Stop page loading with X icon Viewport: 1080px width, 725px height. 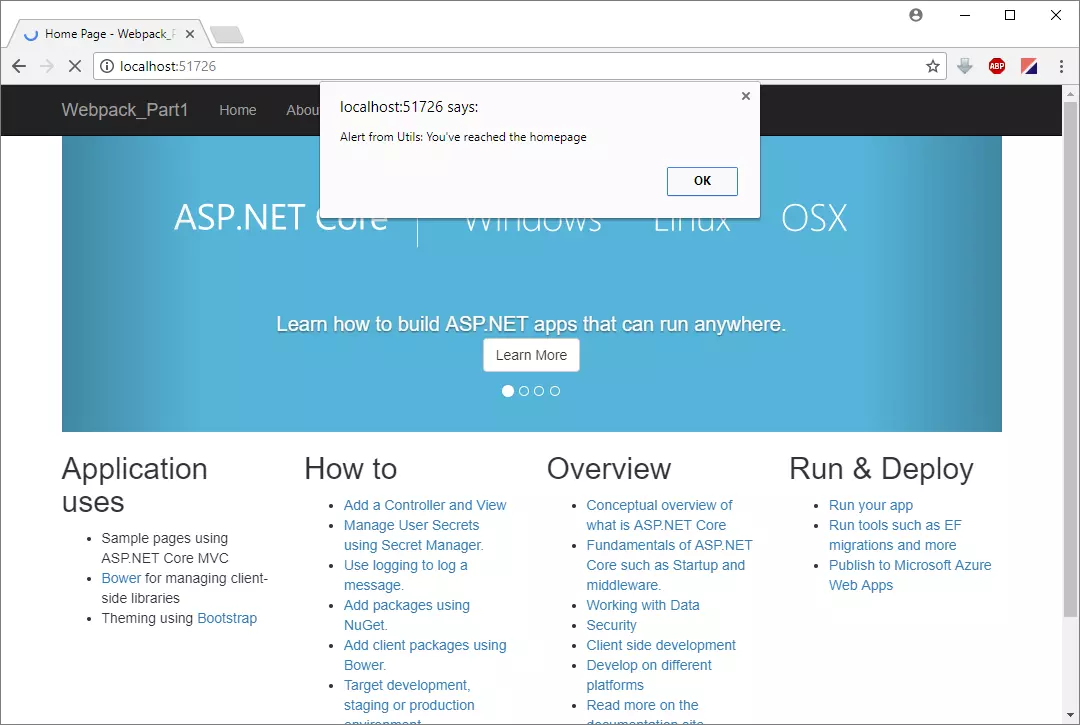click(75, 66)
